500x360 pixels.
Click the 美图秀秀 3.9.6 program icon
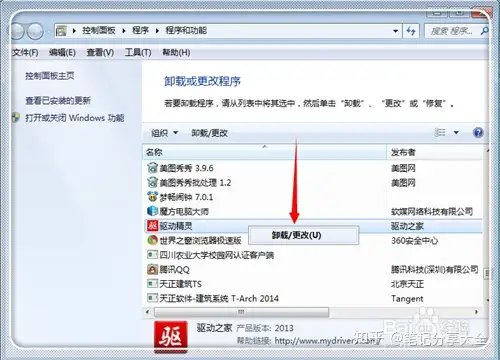152,168
